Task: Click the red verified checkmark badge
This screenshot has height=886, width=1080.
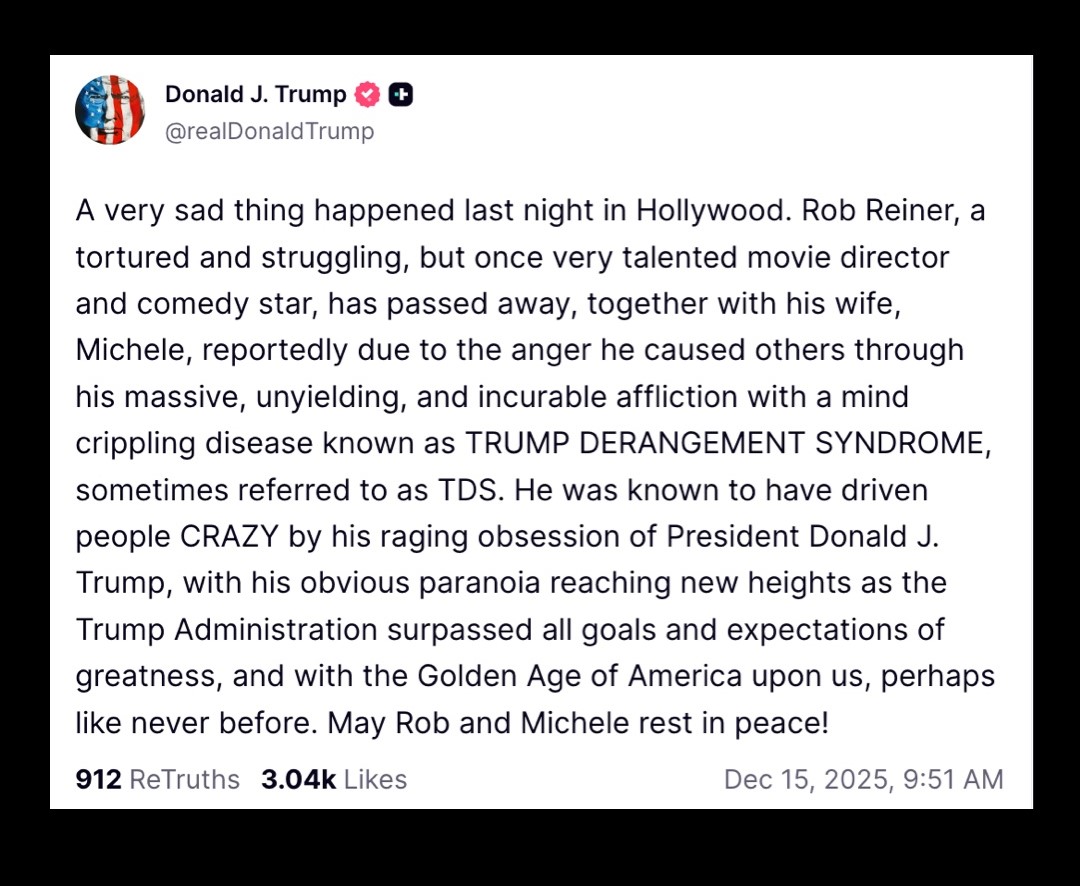Action: pos(368,95)
